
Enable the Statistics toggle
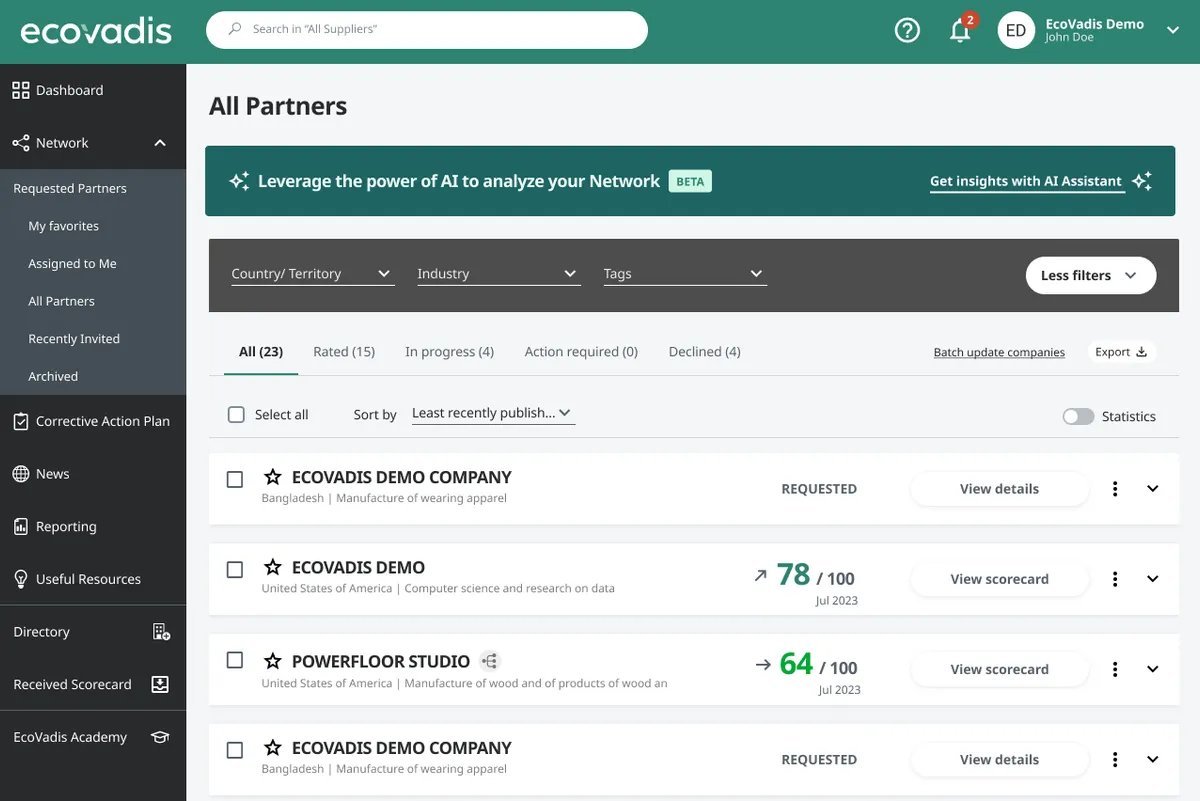coord(1078,416)
